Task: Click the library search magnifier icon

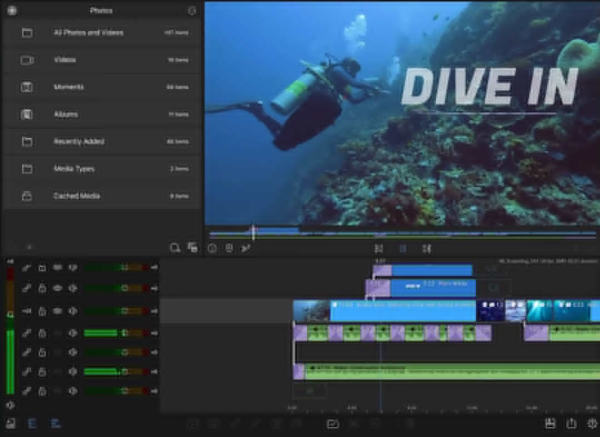Action: pos(175,248)
